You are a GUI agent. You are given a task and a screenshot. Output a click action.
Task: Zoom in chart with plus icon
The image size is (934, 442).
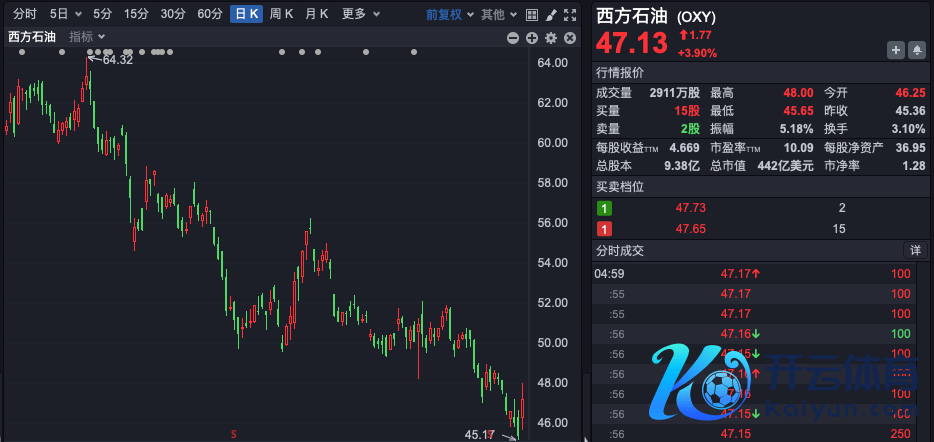point(532,38)
